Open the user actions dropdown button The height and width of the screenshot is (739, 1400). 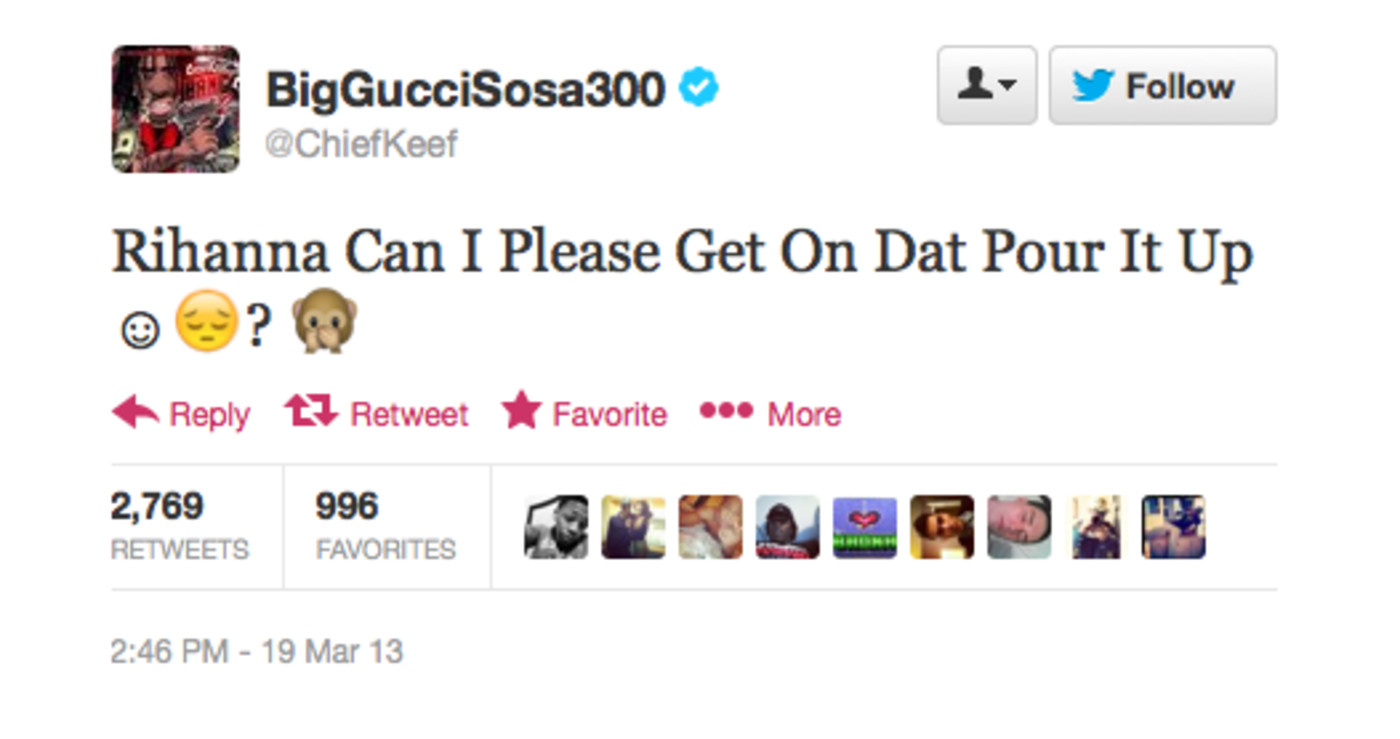[986, 86]
